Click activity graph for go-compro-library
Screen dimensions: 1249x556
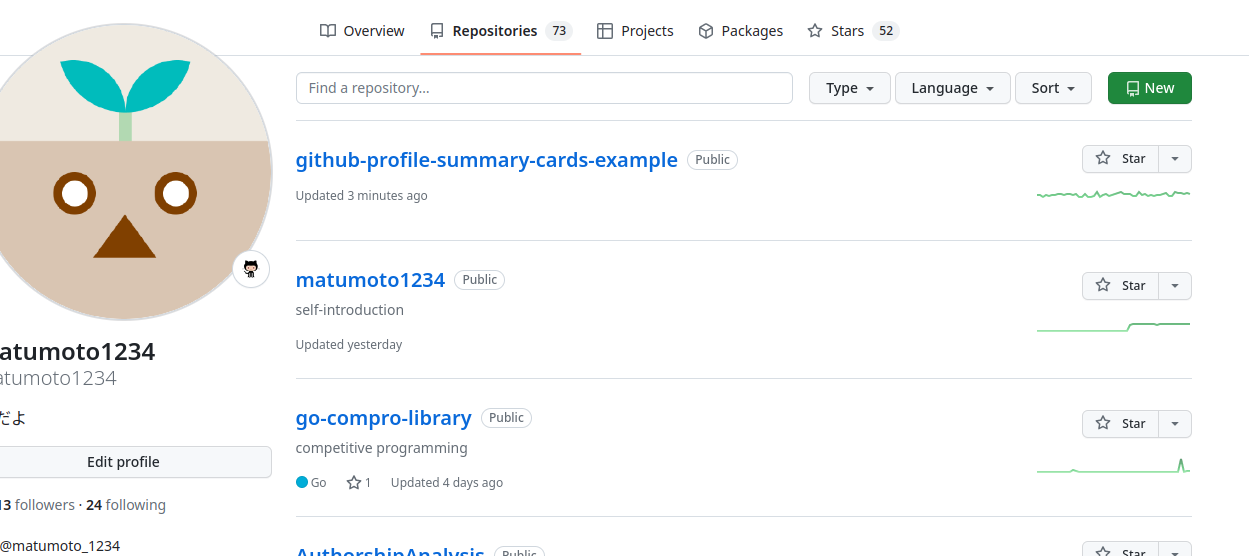click(x=1114, y=465)
